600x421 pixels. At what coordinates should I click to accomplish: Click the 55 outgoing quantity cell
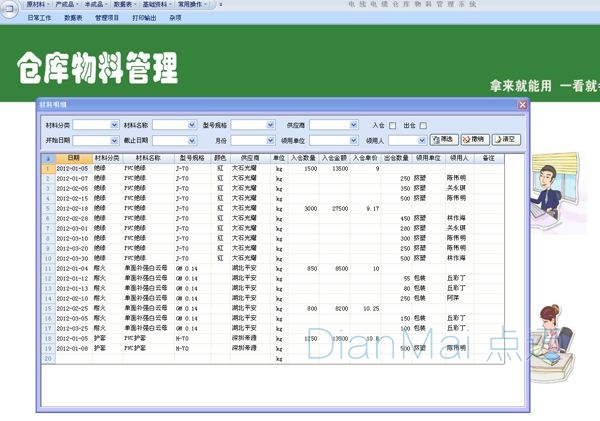pos(396,278)
